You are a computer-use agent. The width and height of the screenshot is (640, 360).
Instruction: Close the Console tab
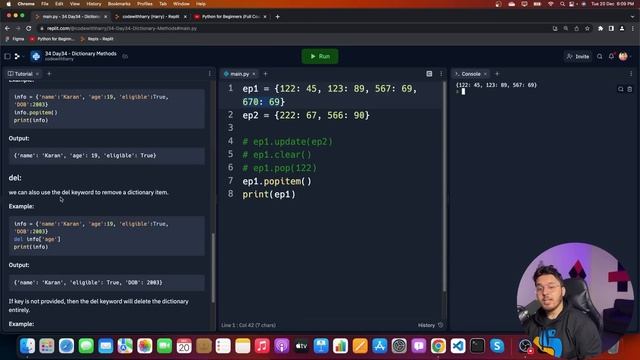click(x=485, y=74)
